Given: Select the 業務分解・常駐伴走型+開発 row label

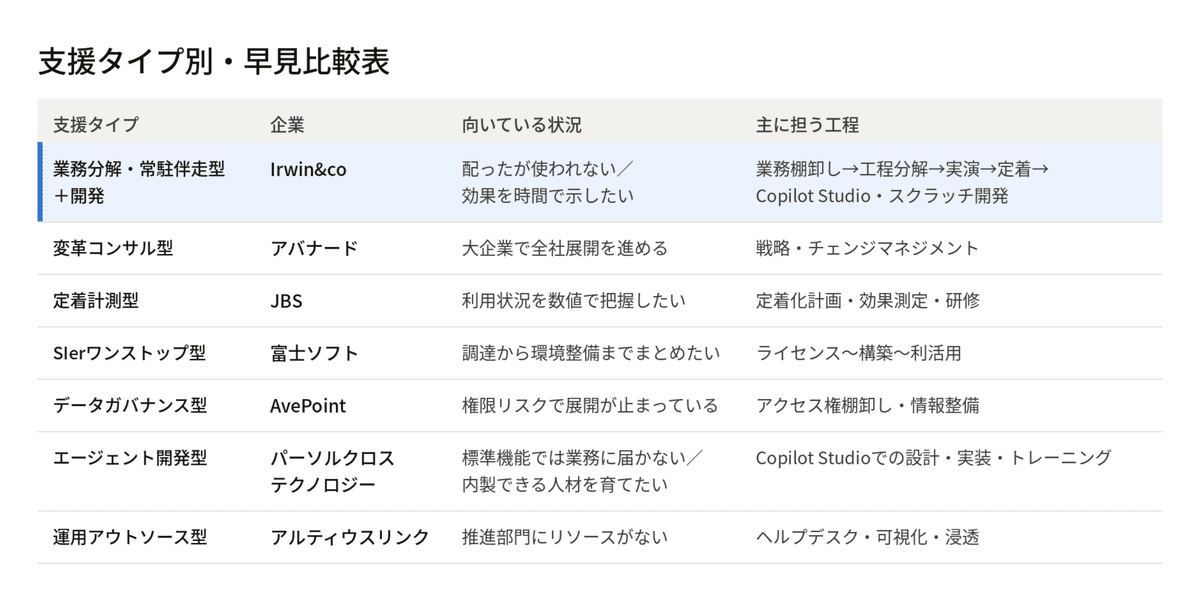Looking at the screenshot, I should [x=139, y=182].
